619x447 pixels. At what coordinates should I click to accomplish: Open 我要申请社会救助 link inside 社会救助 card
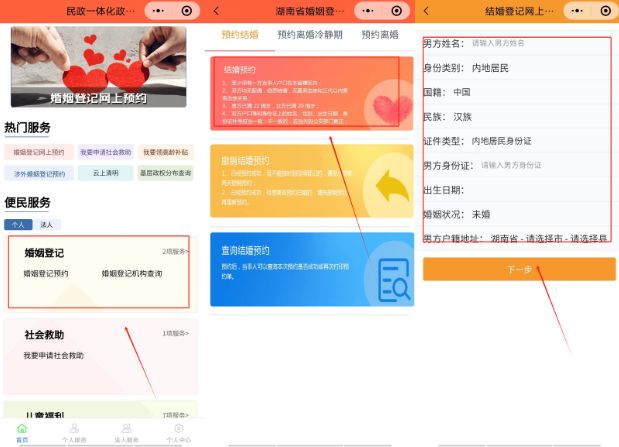coord(54,355)
